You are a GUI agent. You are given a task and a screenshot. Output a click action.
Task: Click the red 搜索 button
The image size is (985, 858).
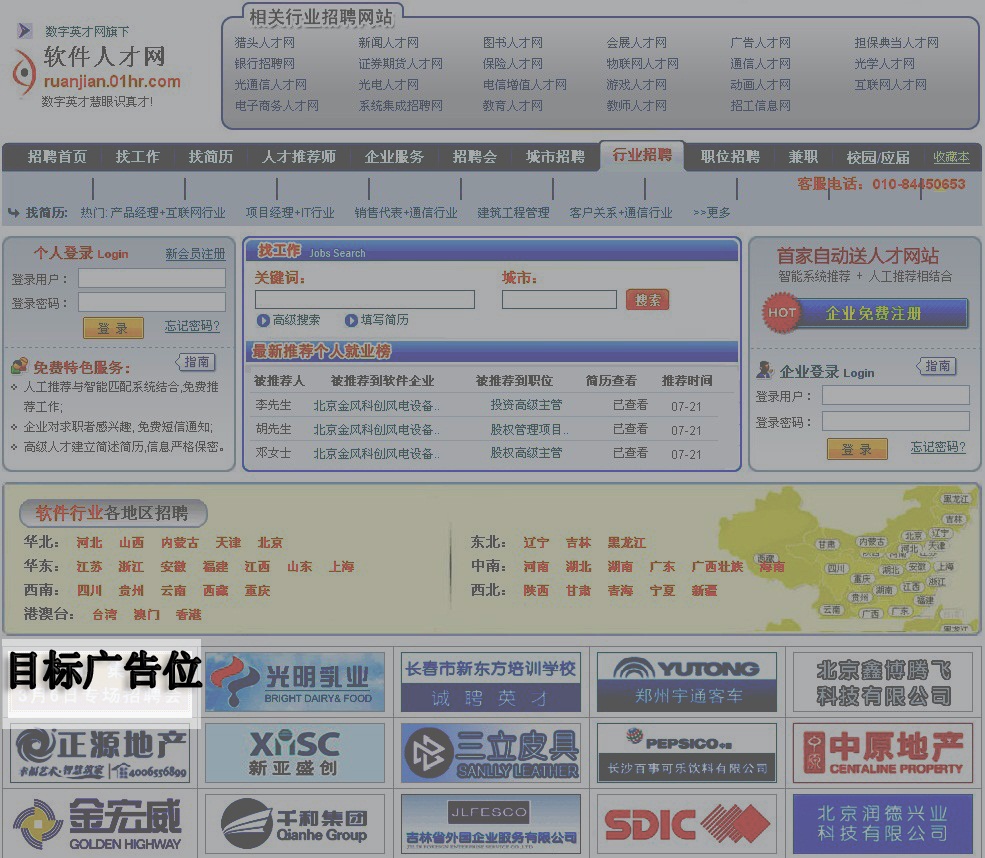[648, 300]
